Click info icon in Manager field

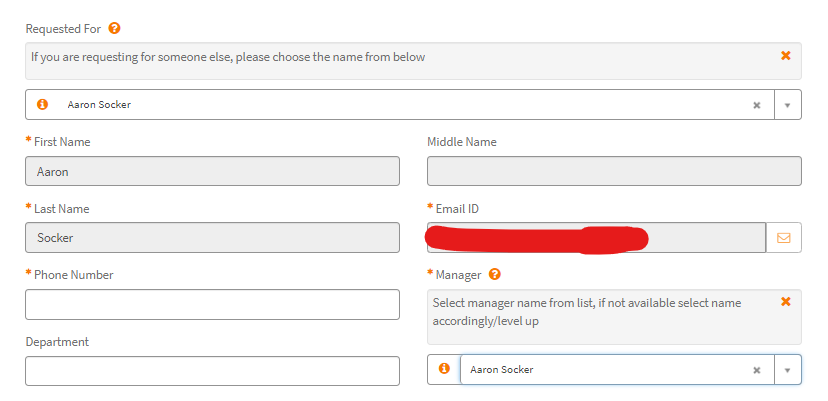click(x=444, y=369)
